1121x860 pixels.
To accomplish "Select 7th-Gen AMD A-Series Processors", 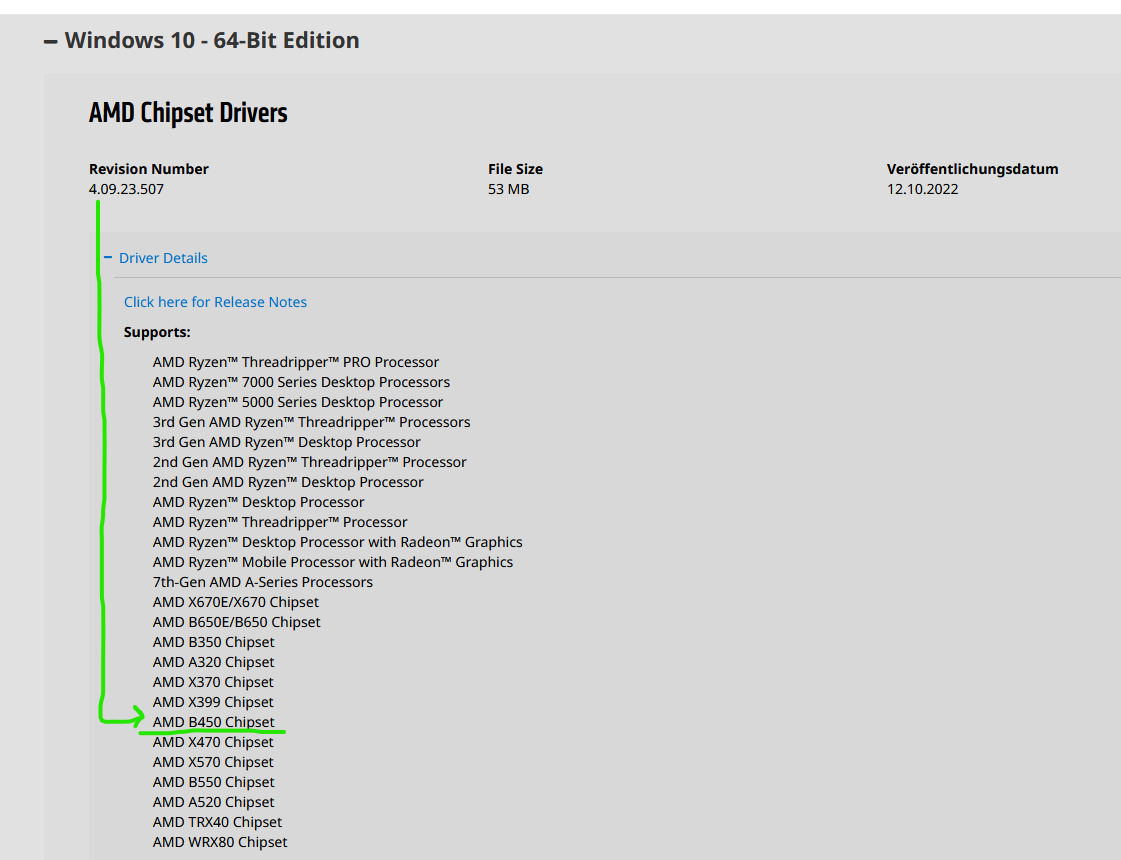I will [x=262, y=583].
